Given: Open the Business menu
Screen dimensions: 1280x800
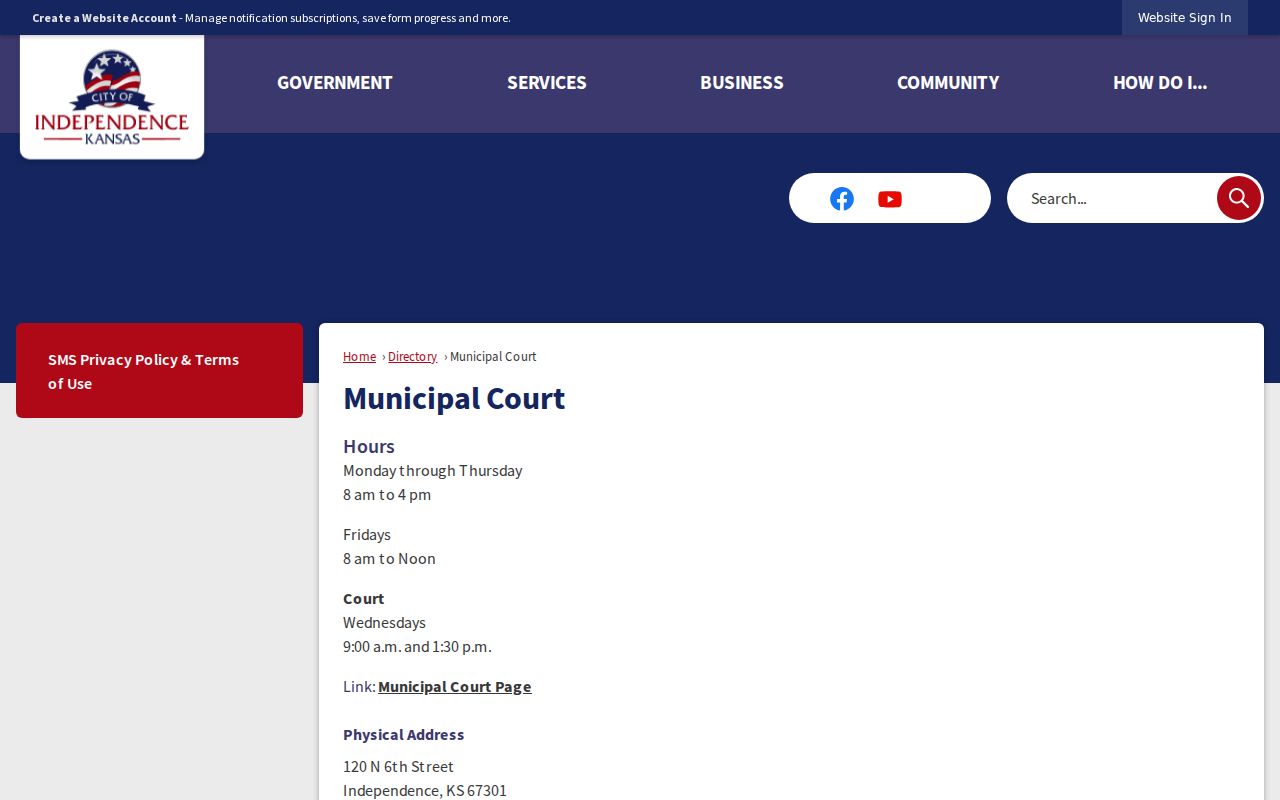Looking at the screenshot, I should [742, 83].
